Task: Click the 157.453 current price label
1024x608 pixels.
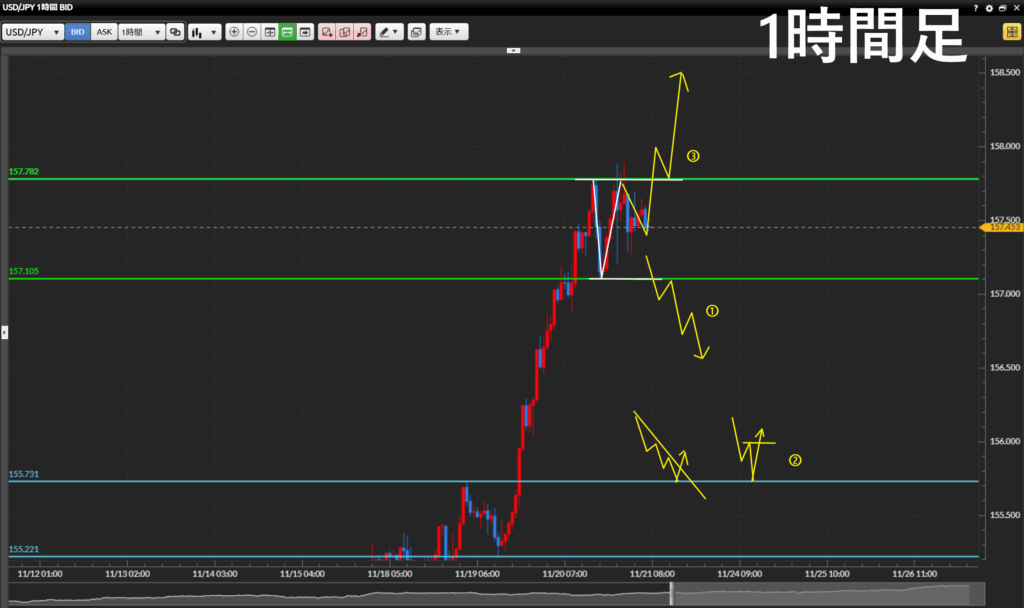Action: [1003, 228]
